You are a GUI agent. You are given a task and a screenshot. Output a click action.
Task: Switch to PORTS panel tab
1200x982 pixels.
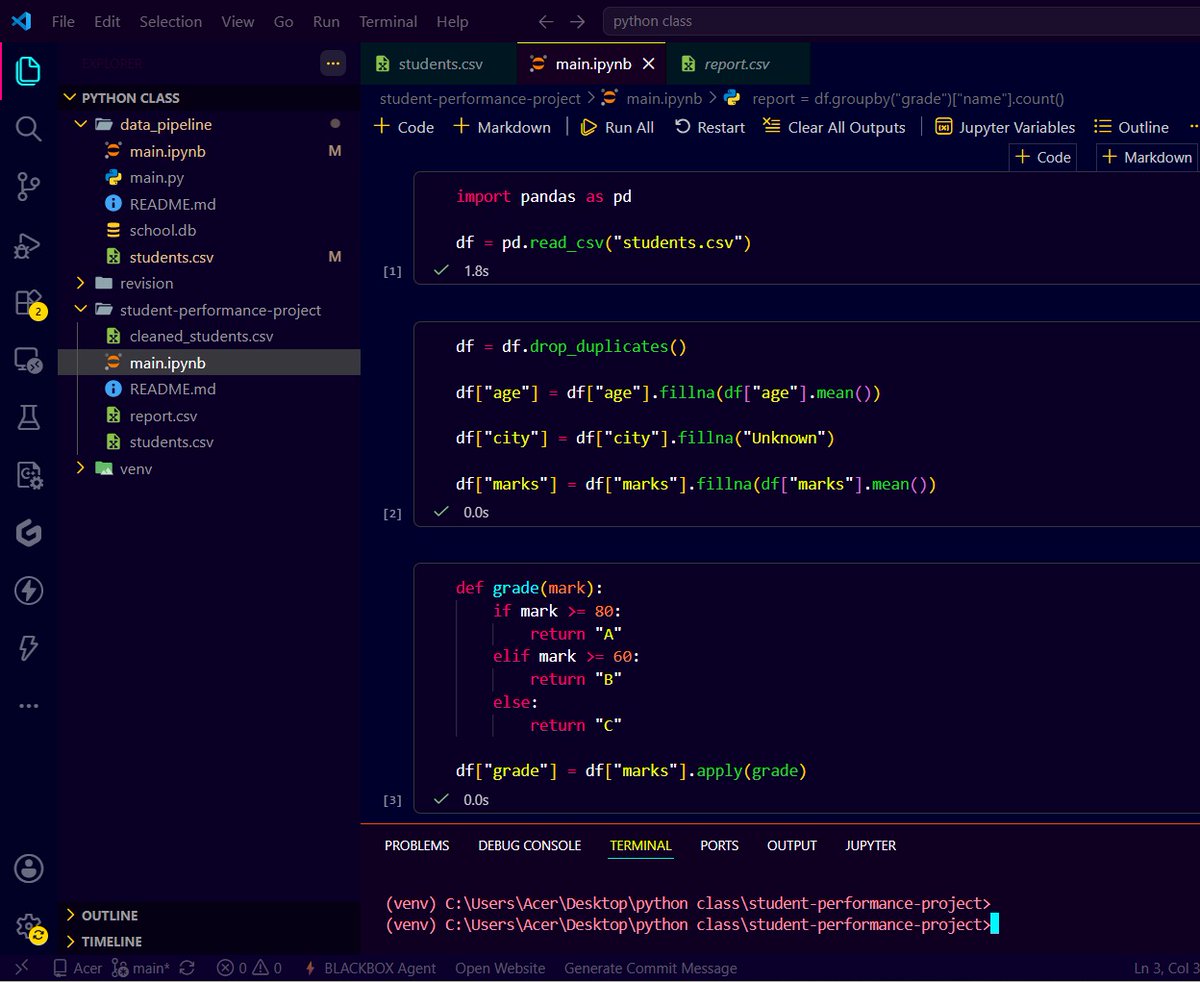719,845
